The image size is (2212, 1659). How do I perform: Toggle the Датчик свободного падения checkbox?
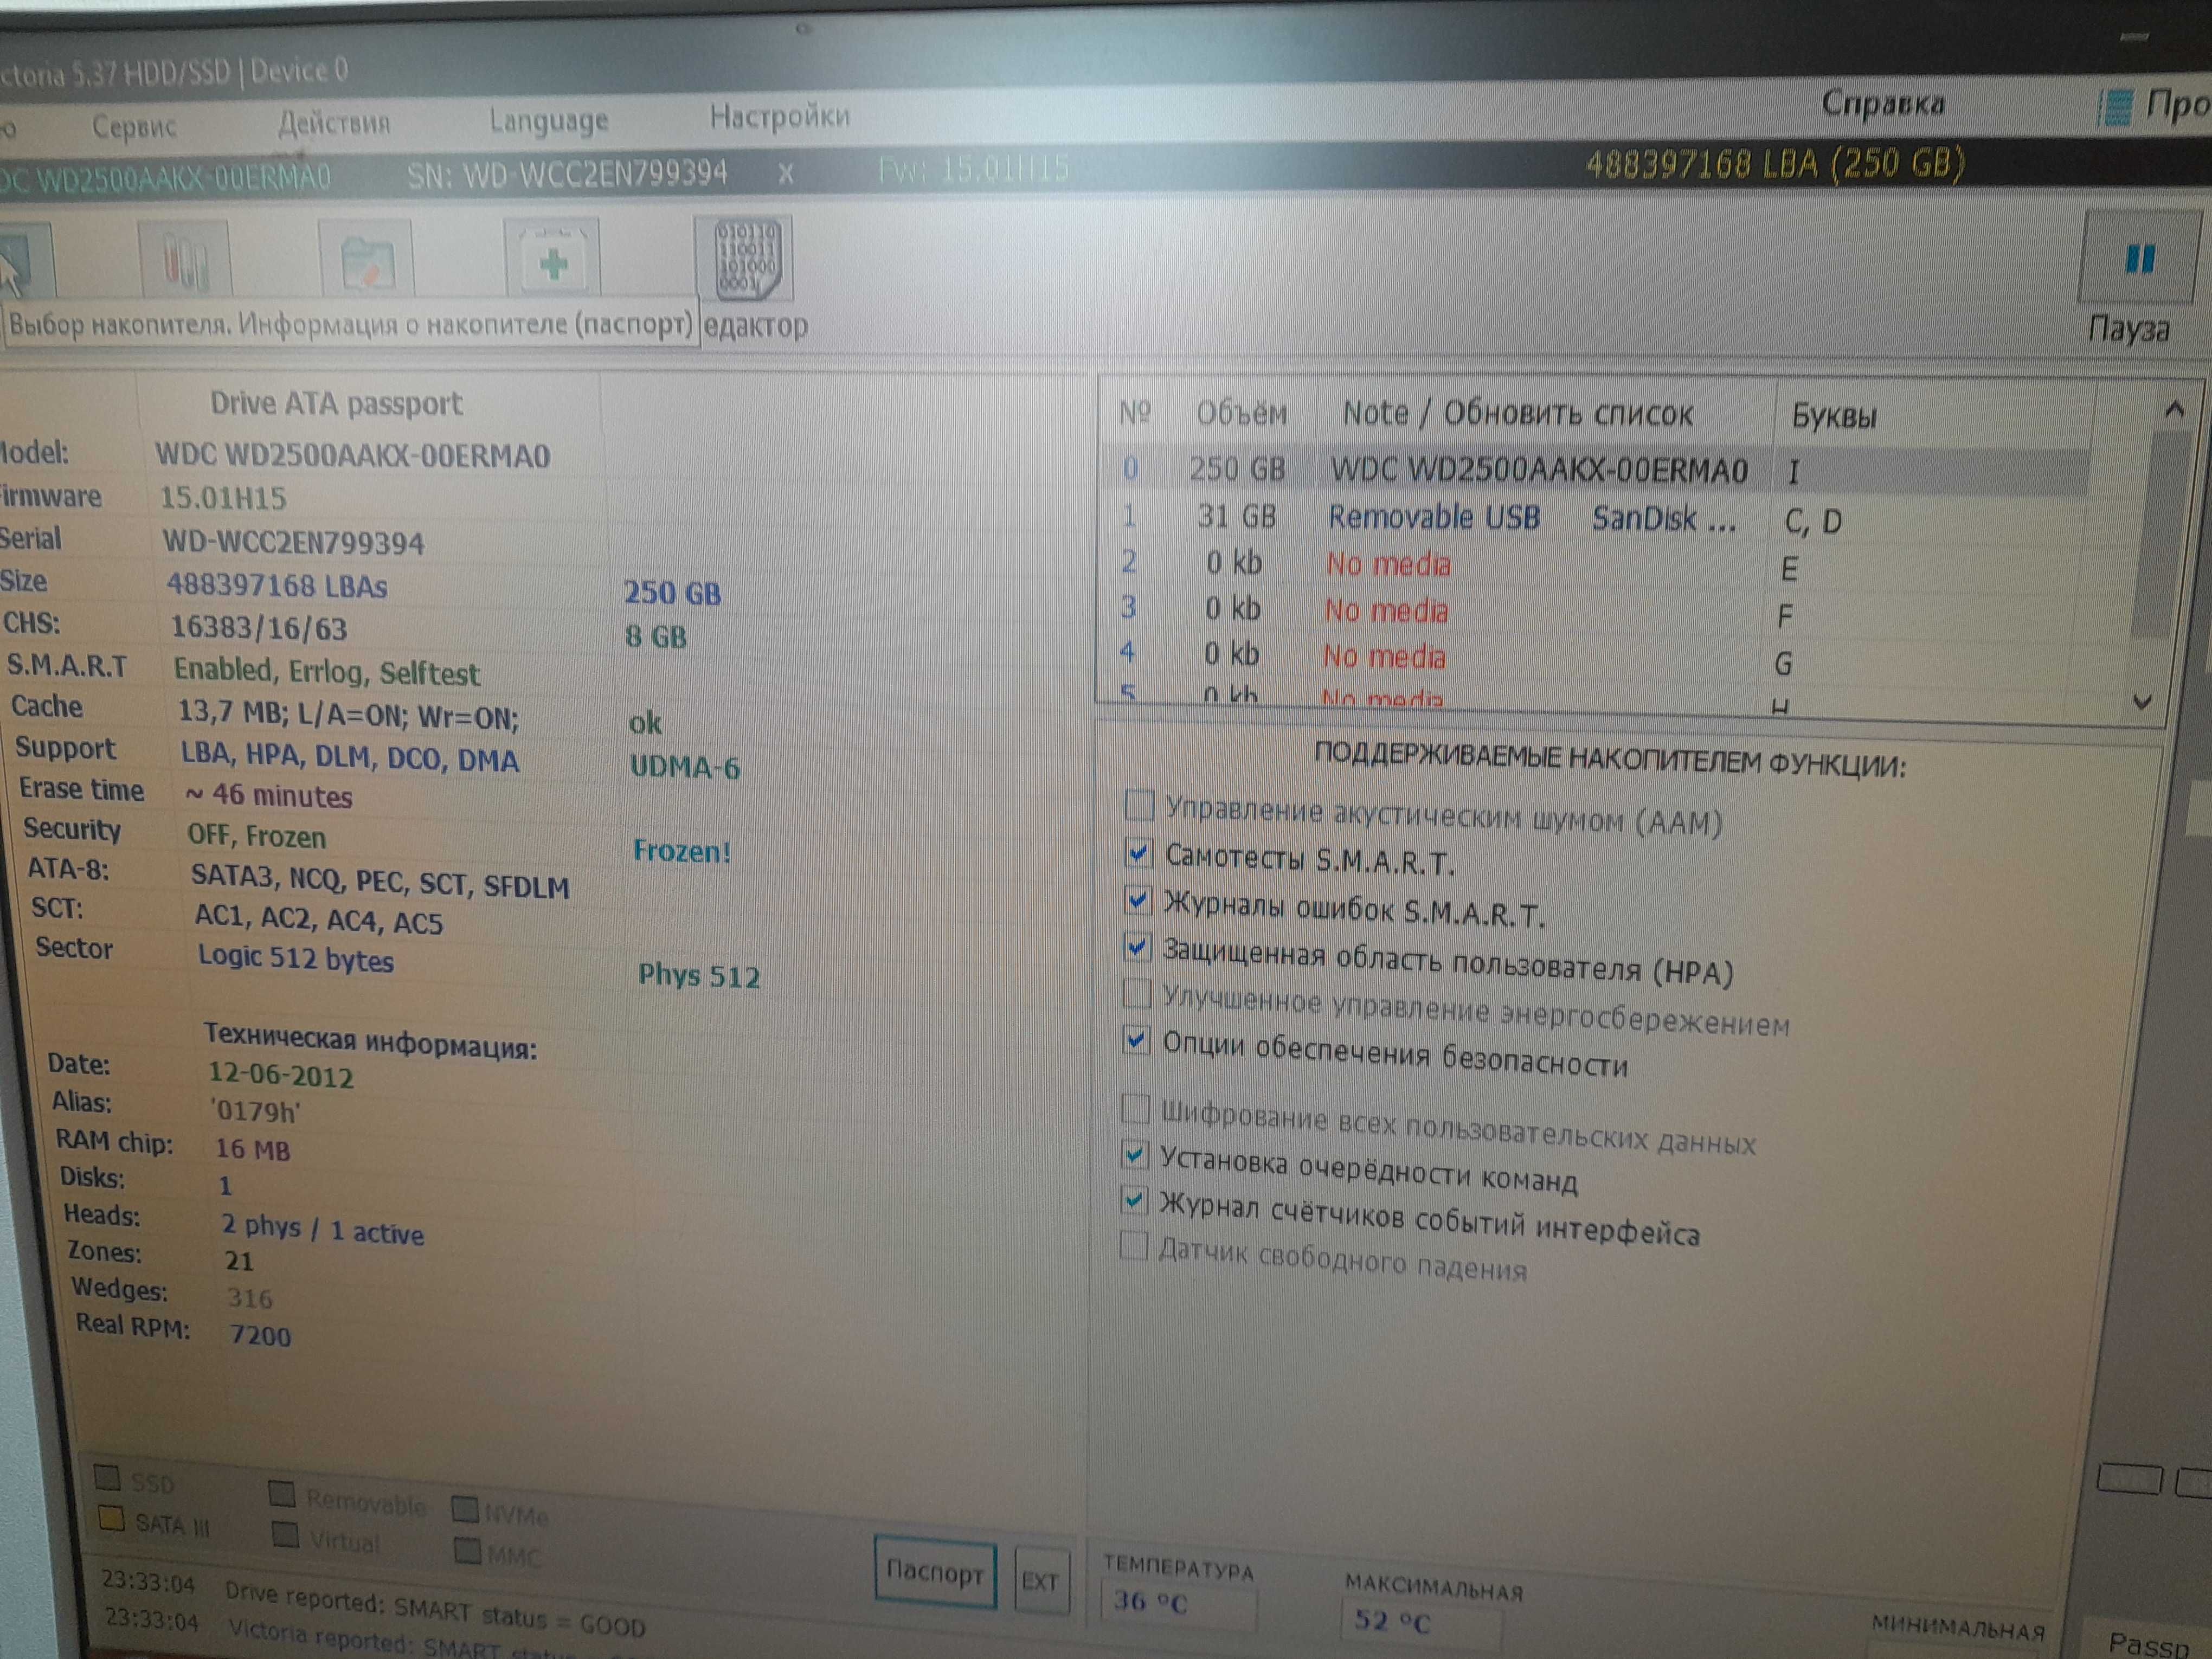point(1132,1245)
